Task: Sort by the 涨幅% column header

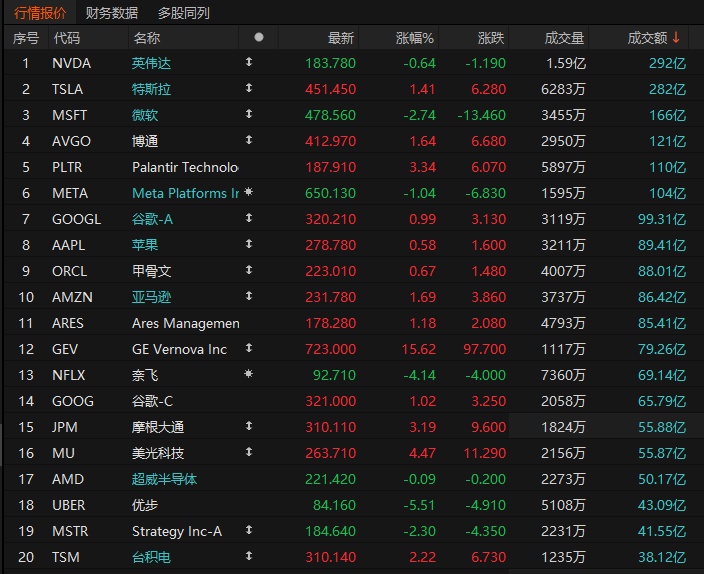Action: tap(415, 38)
